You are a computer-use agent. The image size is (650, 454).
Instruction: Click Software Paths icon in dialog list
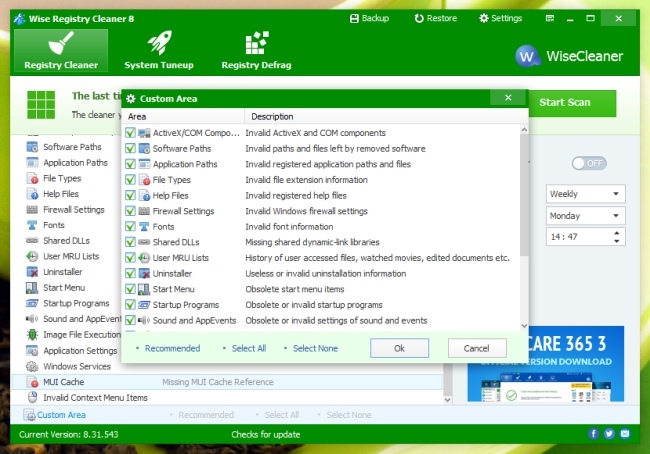tap(144, 148)
